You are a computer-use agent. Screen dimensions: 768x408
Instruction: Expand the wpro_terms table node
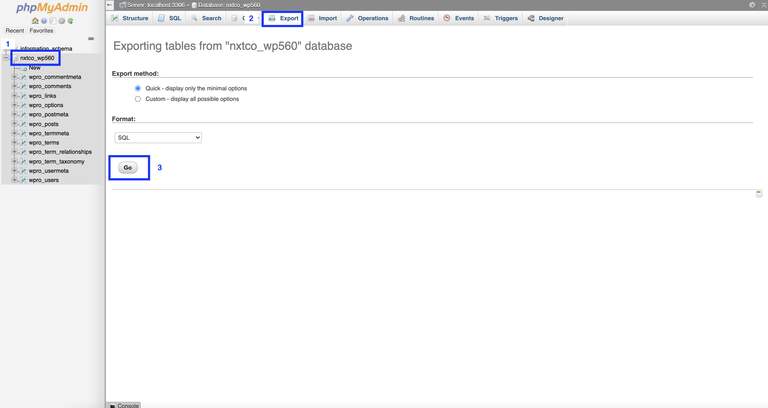(x=15, y=143)
